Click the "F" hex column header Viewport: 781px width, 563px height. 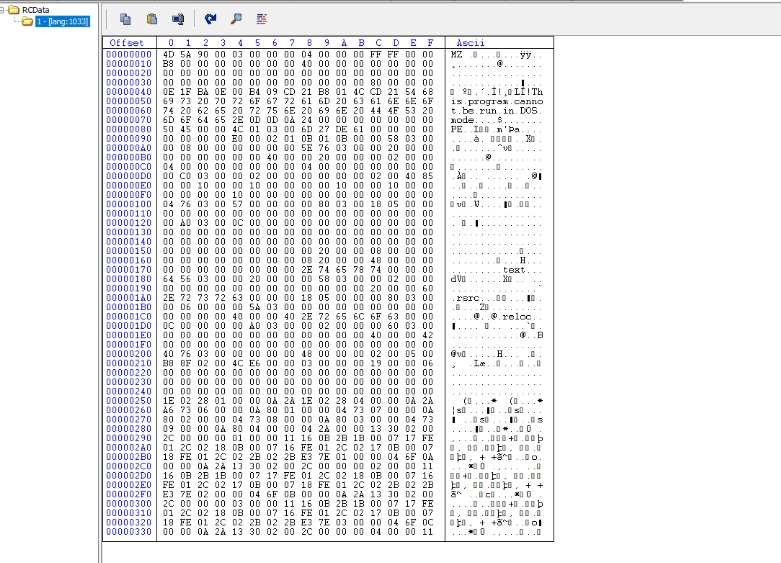click(430, 43)
